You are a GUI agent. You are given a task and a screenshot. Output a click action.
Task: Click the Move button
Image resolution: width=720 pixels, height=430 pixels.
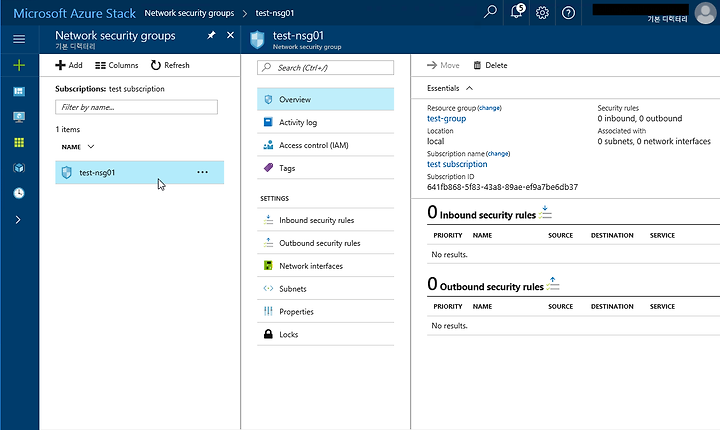point(443,65)
